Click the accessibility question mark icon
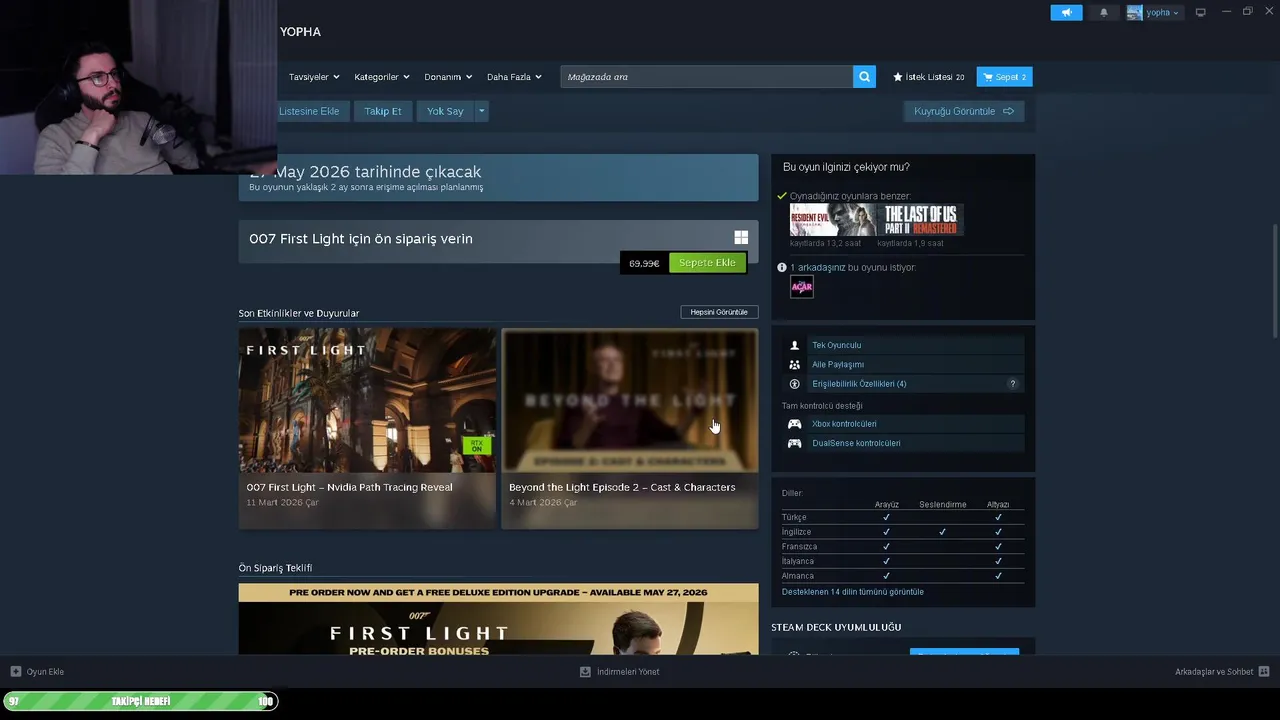This screenshot has height=720, width=1280. (x=1012, y=384)
